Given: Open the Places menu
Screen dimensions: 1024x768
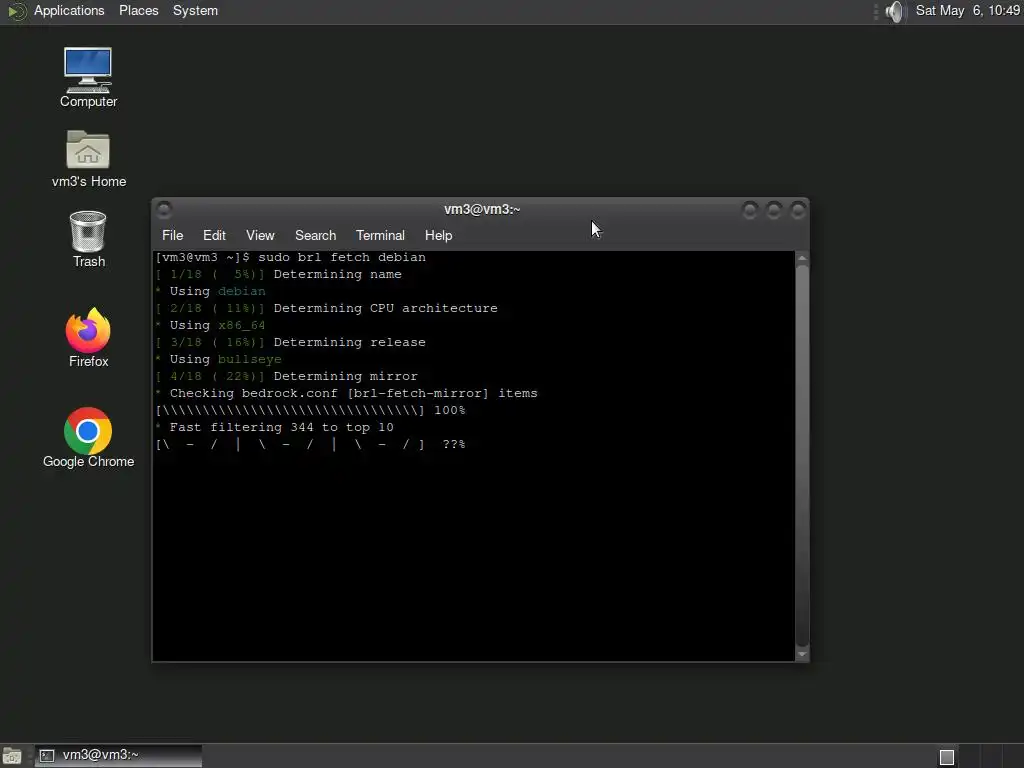Looking at the screenshot, I should point(138,11).
